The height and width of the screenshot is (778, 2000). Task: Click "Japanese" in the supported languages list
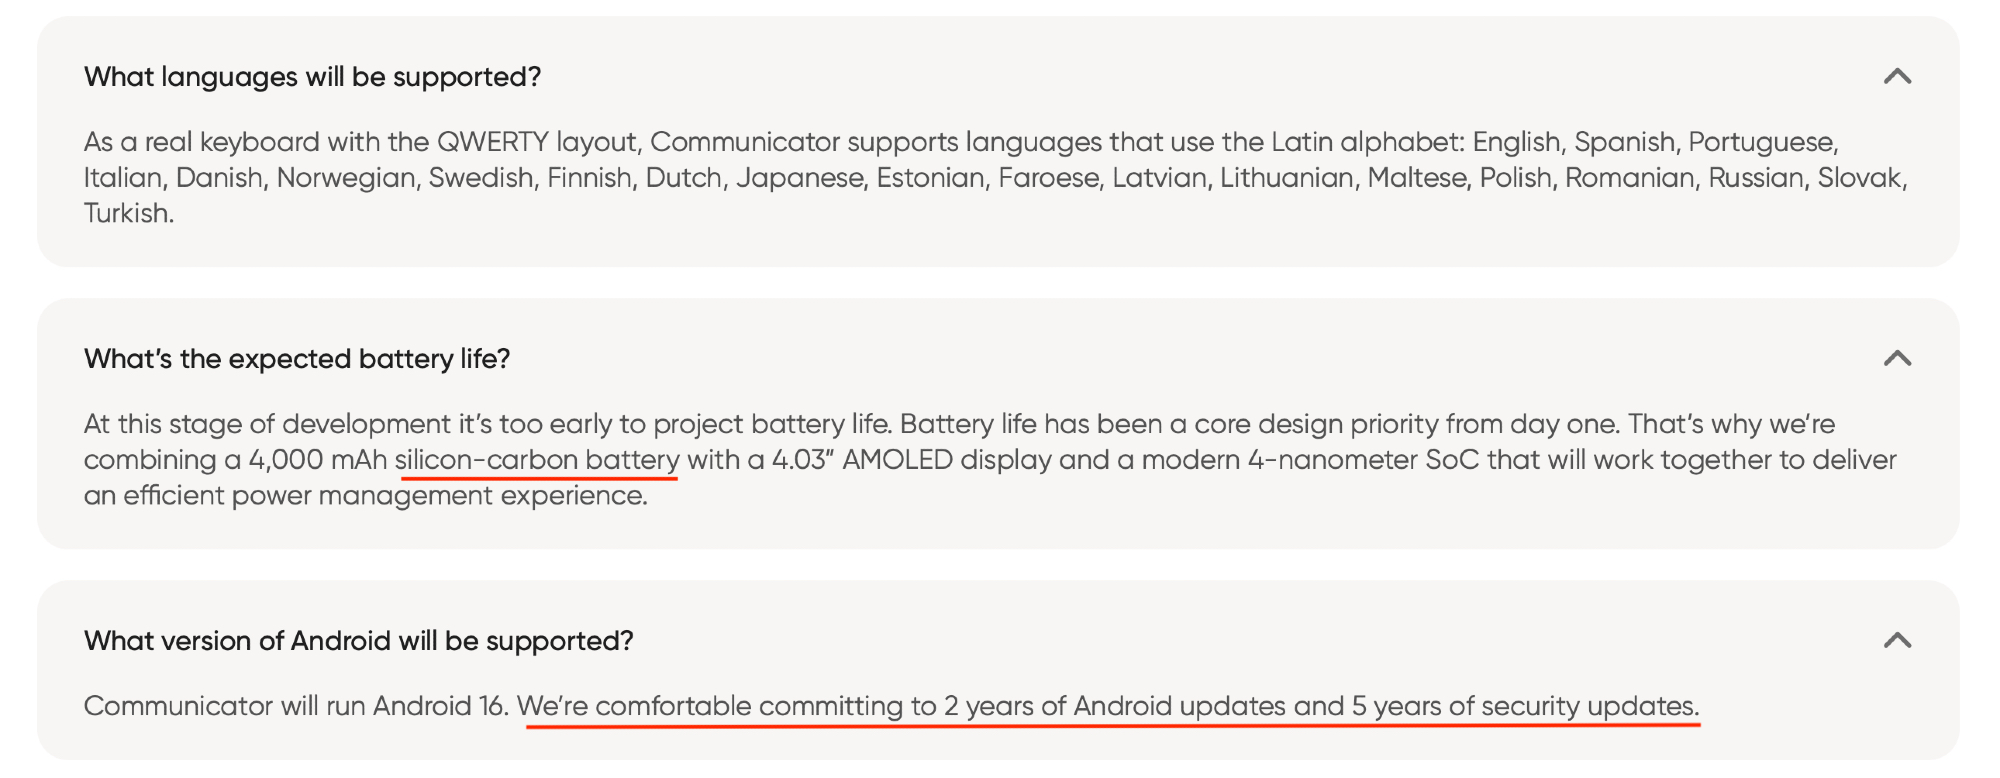[x=799, y=178]
